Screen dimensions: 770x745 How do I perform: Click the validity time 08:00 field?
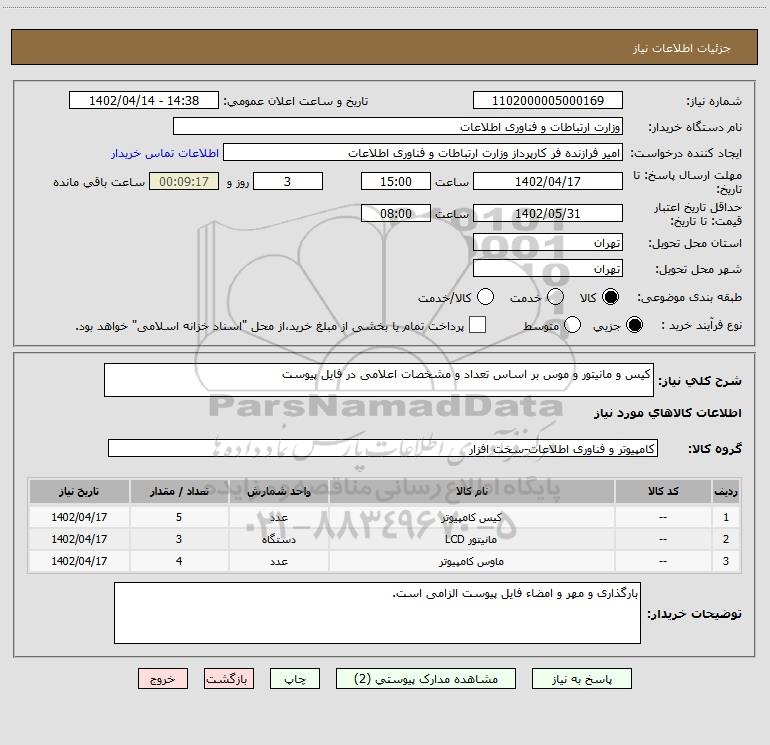coord(396,213)
